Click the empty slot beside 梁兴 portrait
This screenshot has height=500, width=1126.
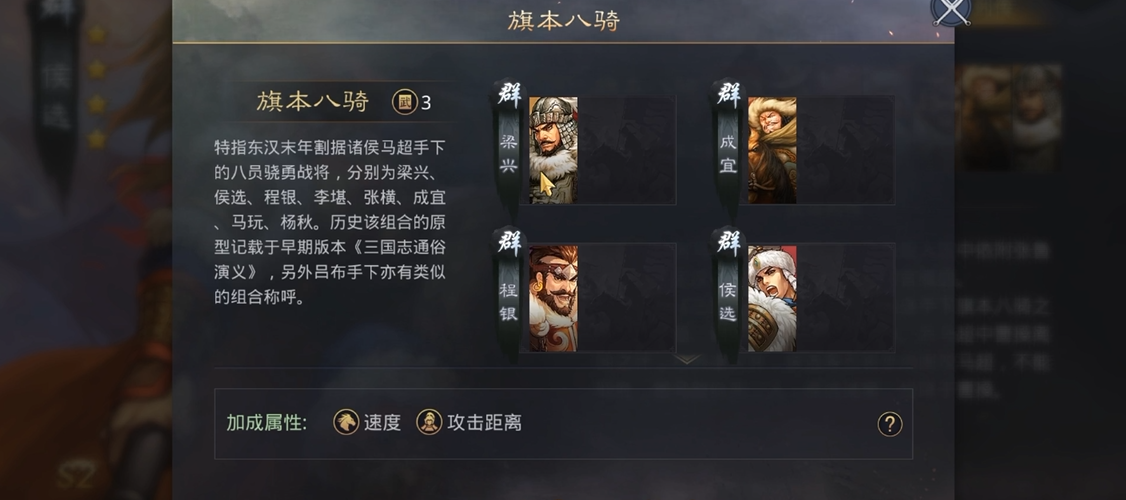click(626, 150)
